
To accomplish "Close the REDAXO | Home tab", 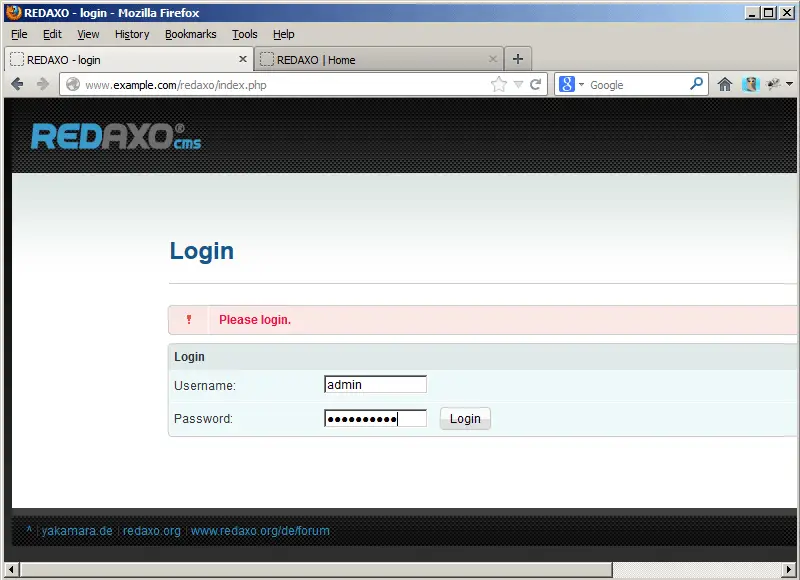I will click(492, 59).
